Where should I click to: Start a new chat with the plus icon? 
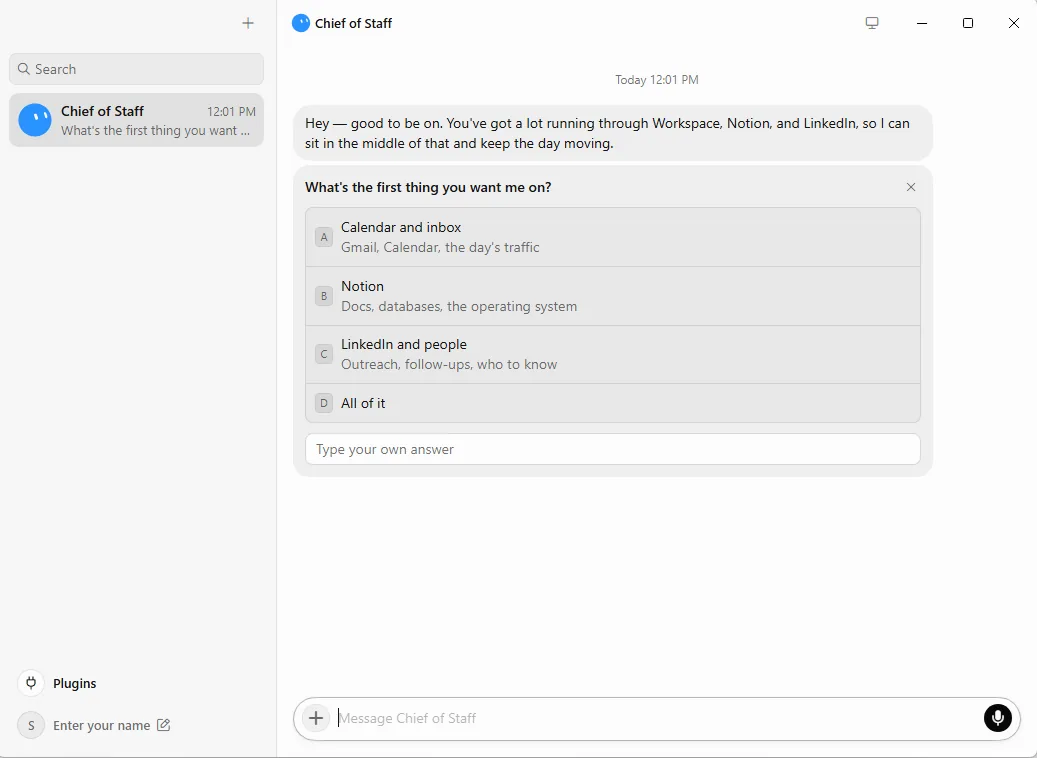click(x=248, y=23)
